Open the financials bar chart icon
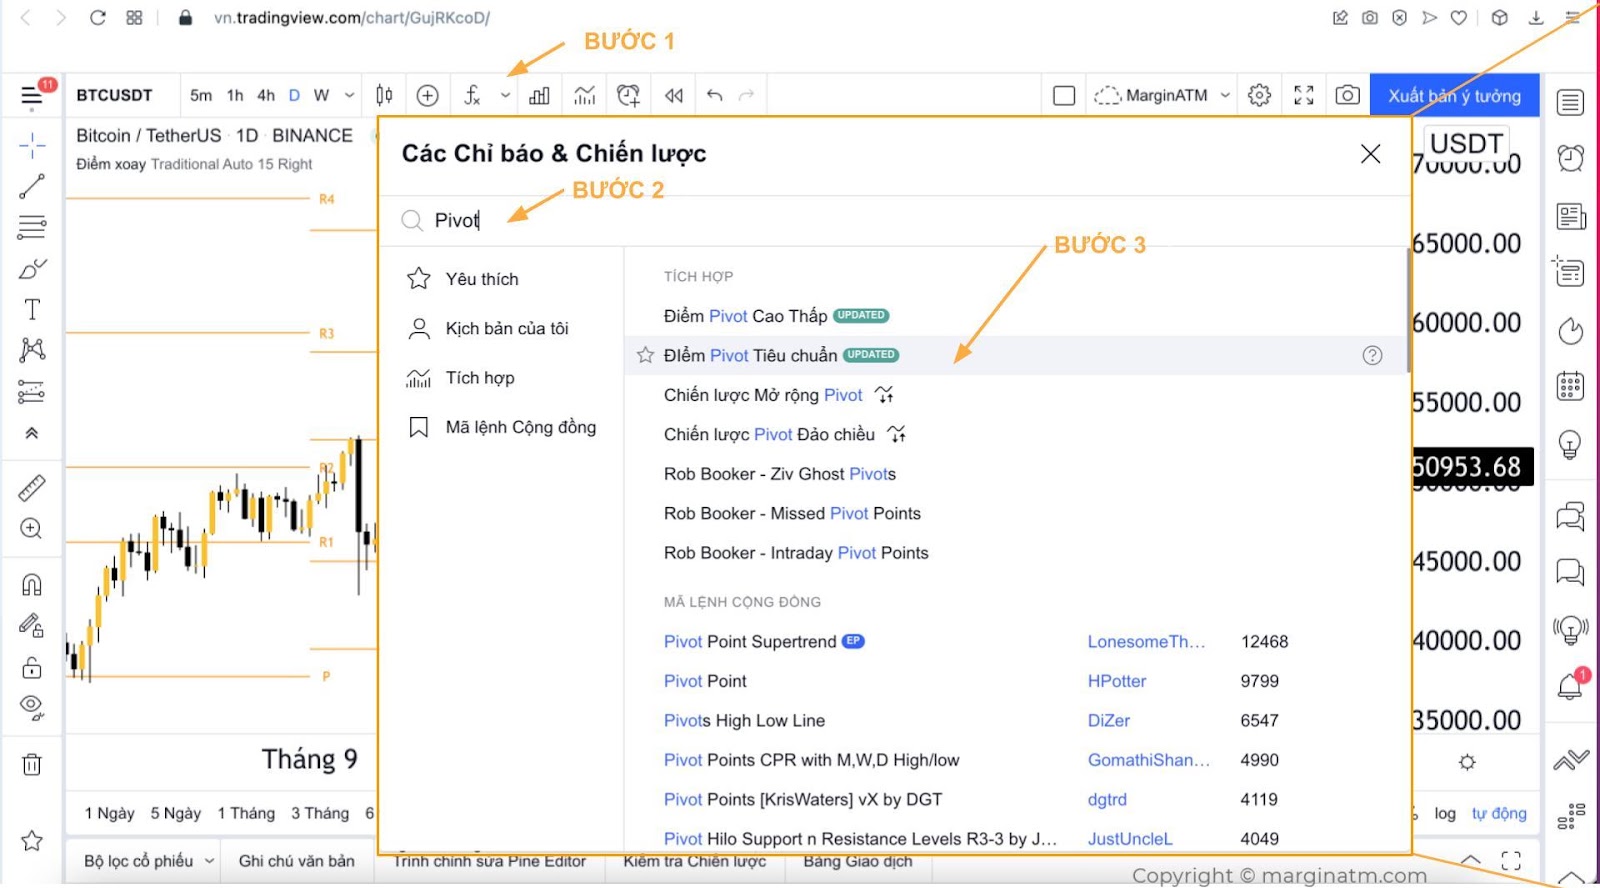The image size is (1600, 888). (539, 95)
